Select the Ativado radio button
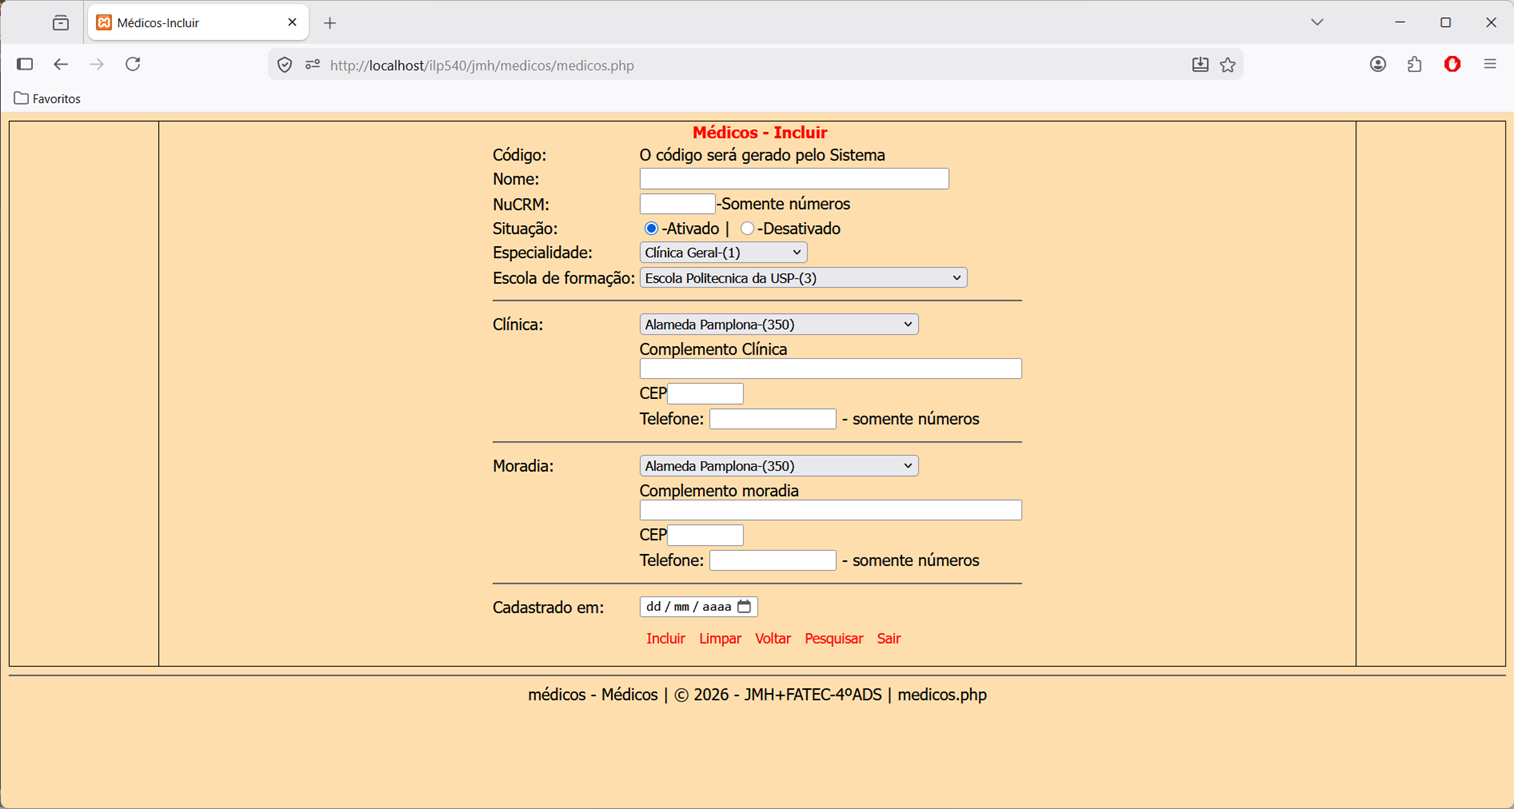The height and width of the screenshot is (809, 1514). tap(651, 228)
